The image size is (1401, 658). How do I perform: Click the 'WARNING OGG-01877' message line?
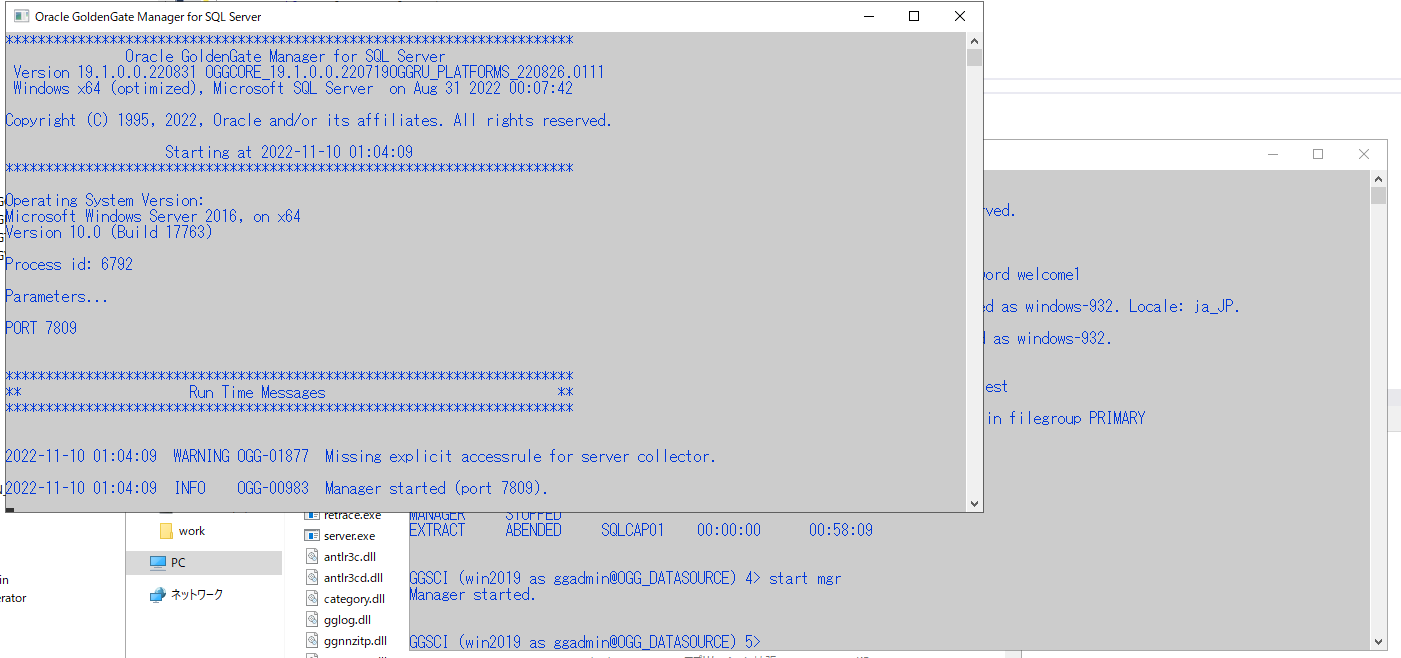360,456
